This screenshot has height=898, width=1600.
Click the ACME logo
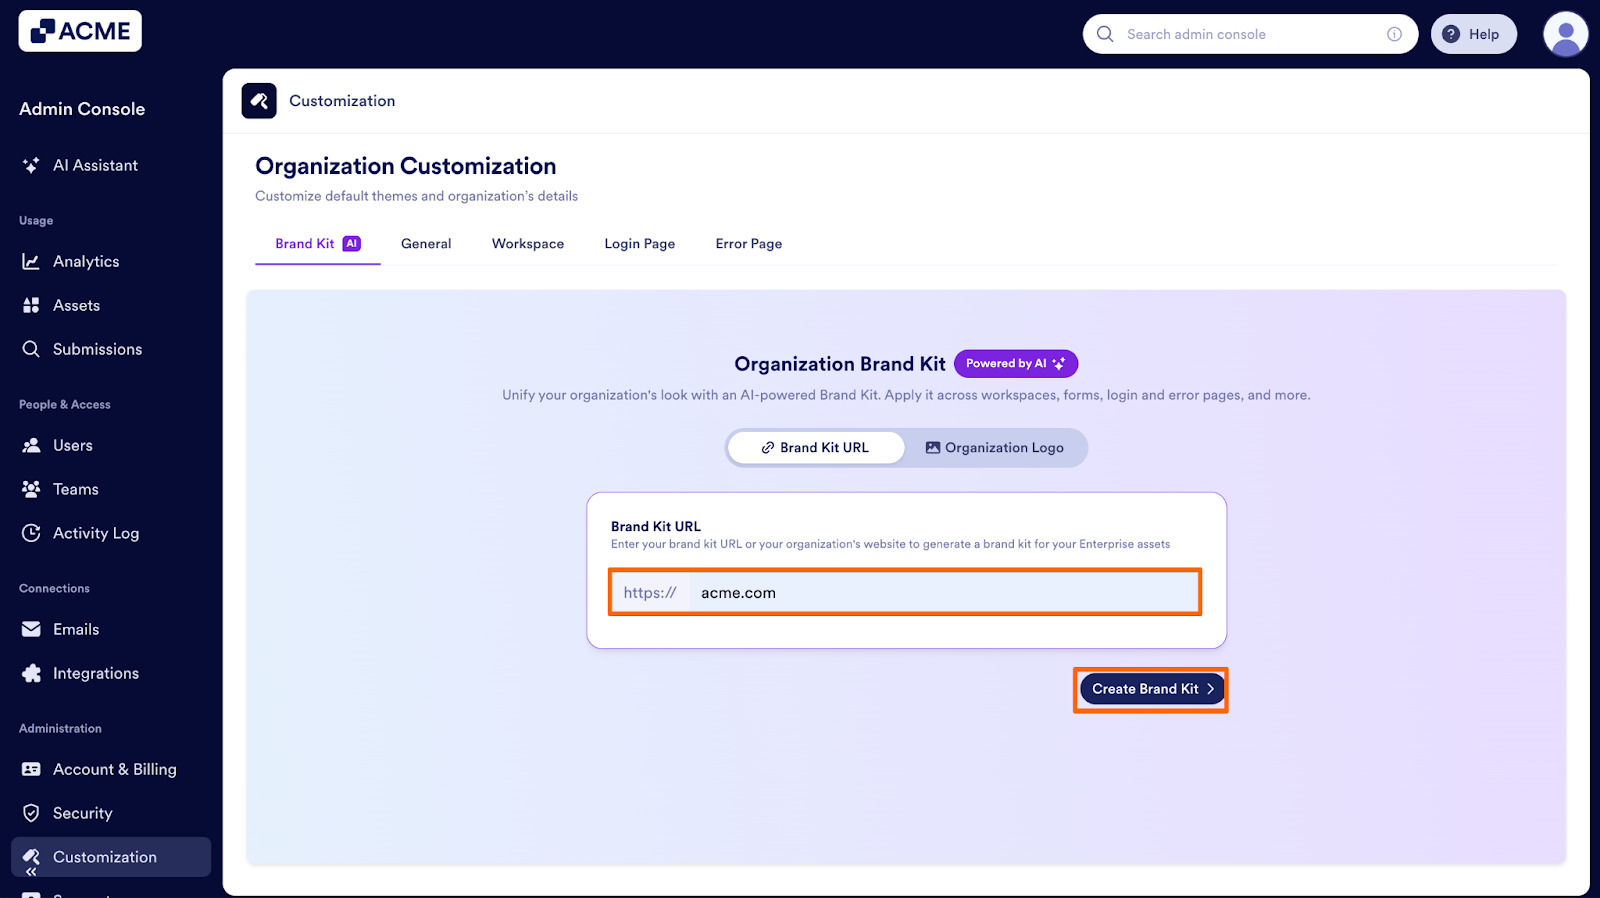pyautogui.click(x=80, y=31)
